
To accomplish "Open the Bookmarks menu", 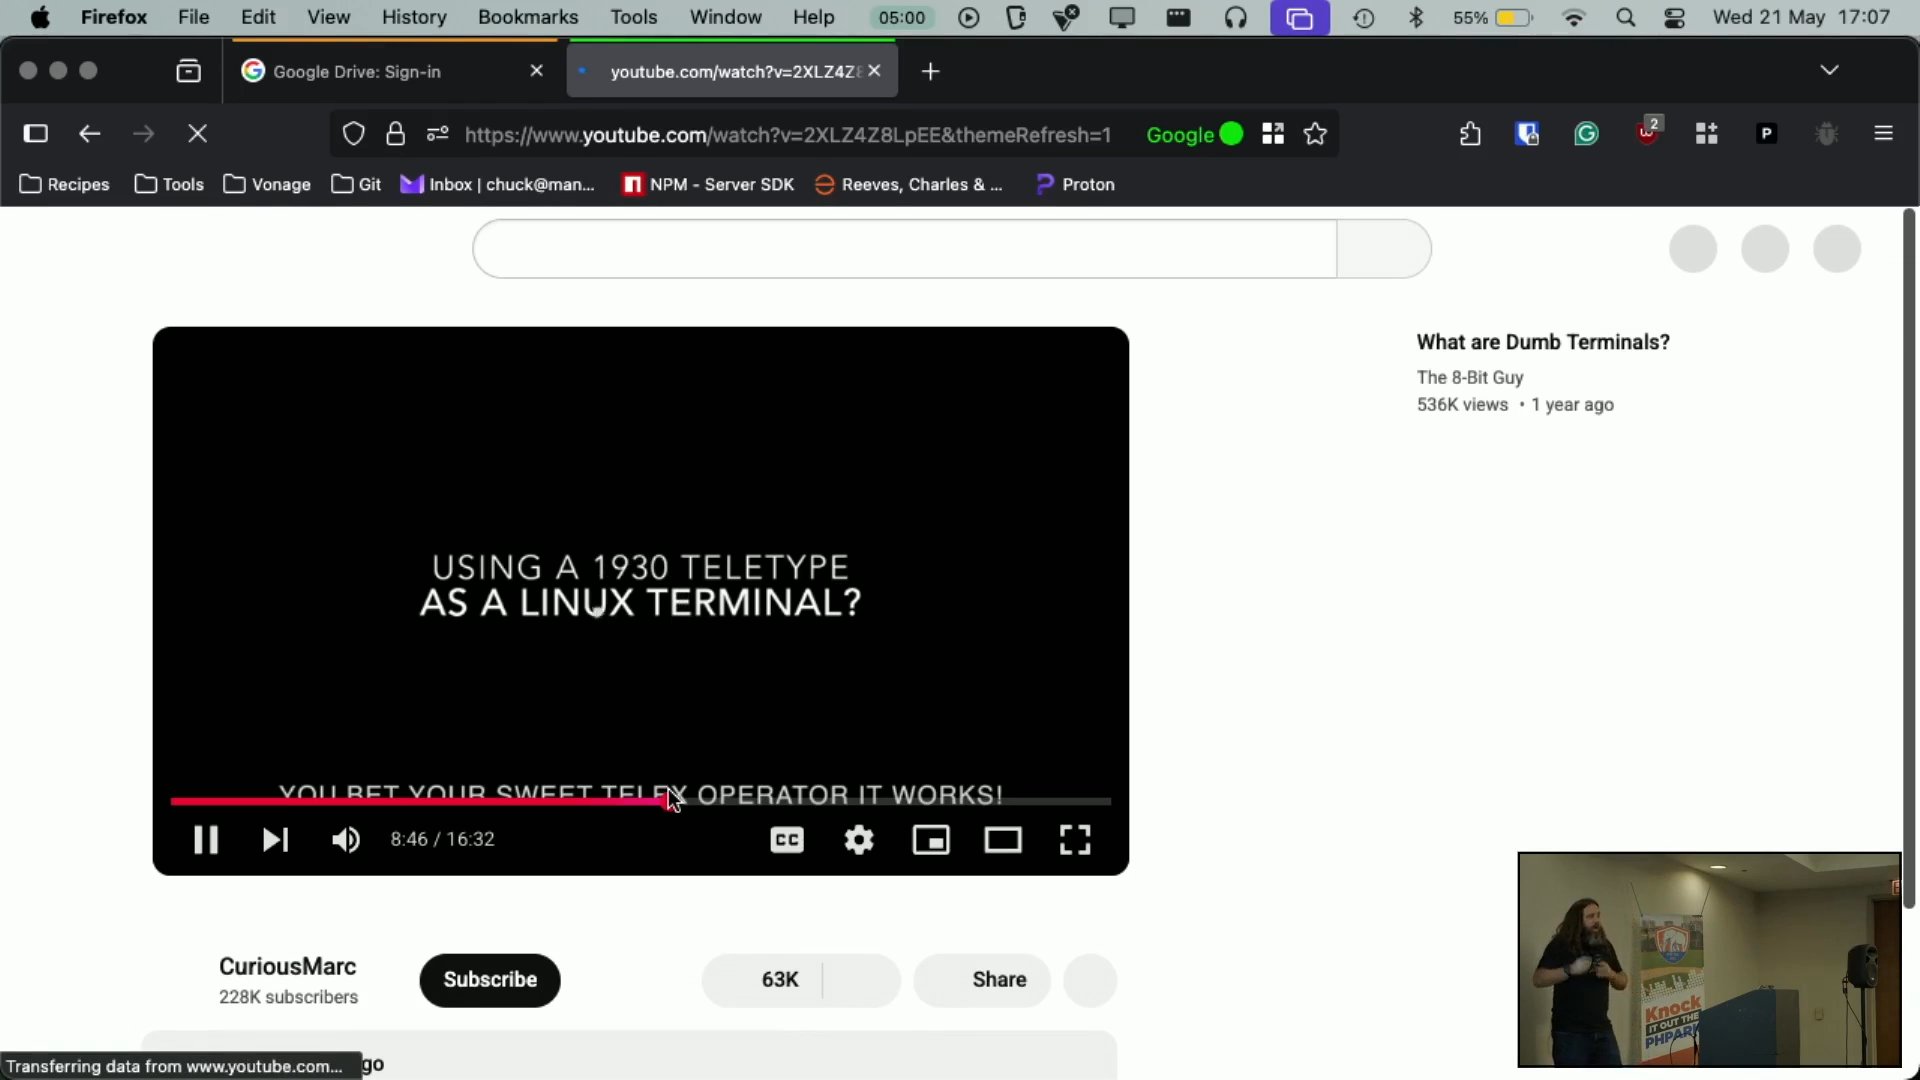I will (528, 17).
